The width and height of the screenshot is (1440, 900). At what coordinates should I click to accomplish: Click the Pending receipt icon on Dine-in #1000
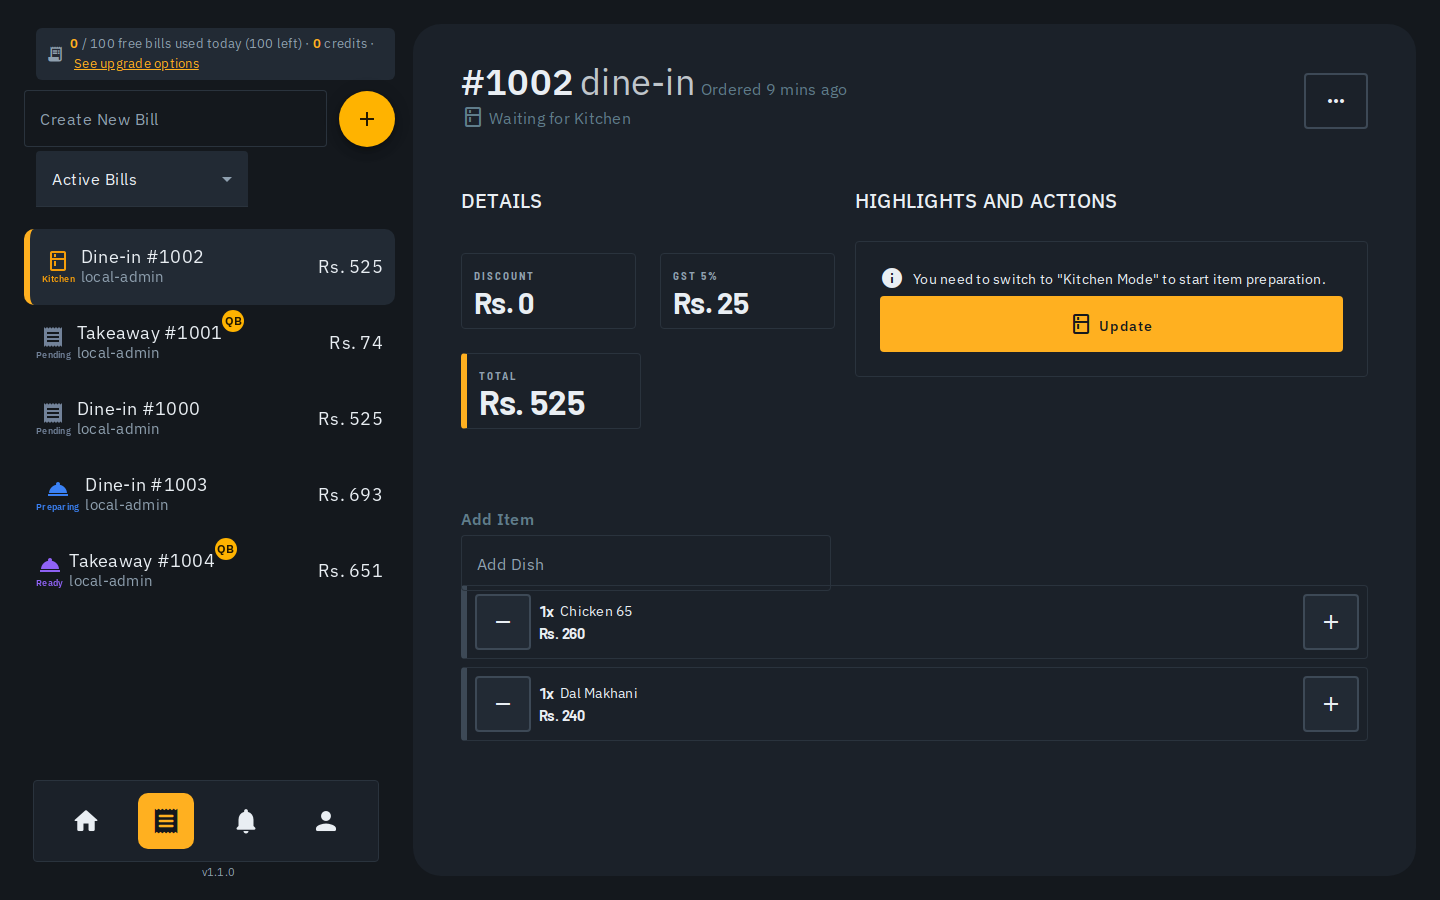point(53,413)
